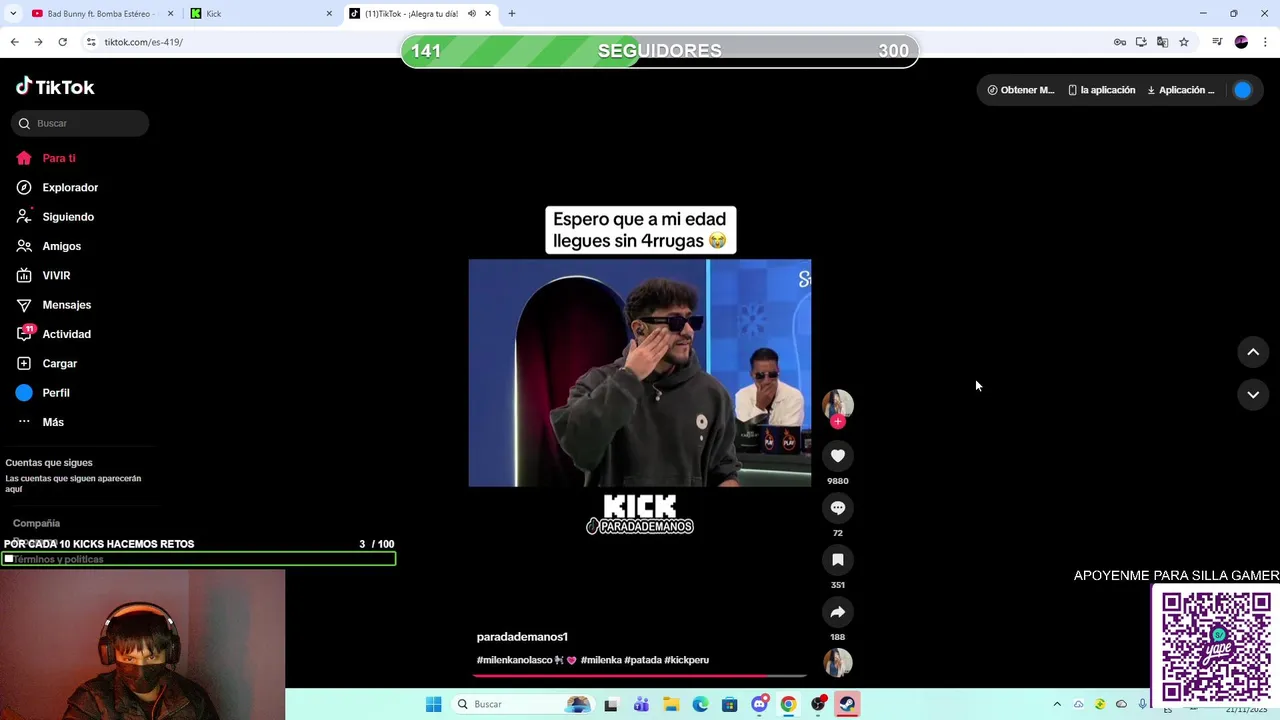Open the translate page icon

point(1162,42)
